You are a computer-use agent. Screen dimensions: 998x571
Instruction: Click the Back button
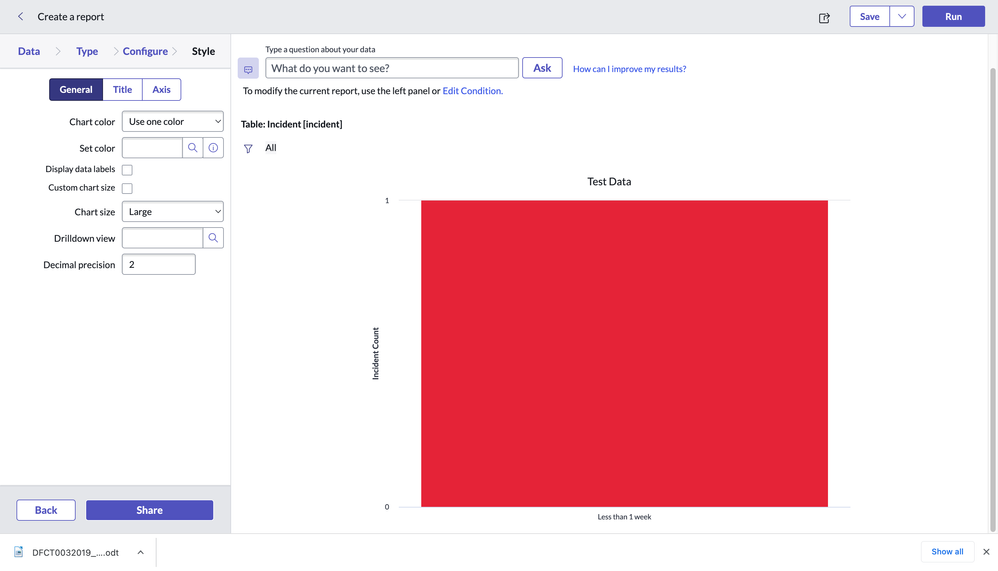(46, 510)
